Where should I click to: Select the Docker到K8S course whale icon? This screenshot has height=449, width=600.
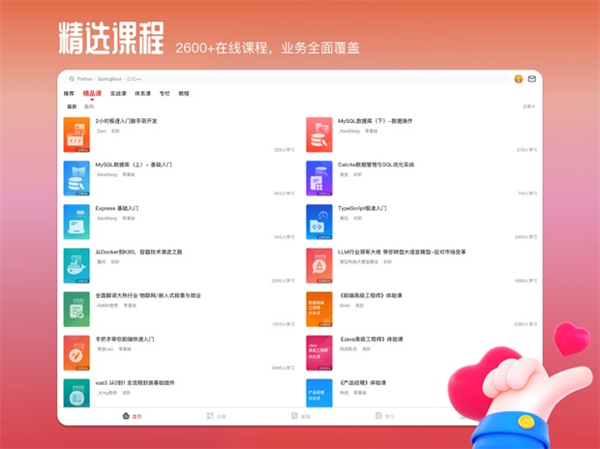point(77,265)
